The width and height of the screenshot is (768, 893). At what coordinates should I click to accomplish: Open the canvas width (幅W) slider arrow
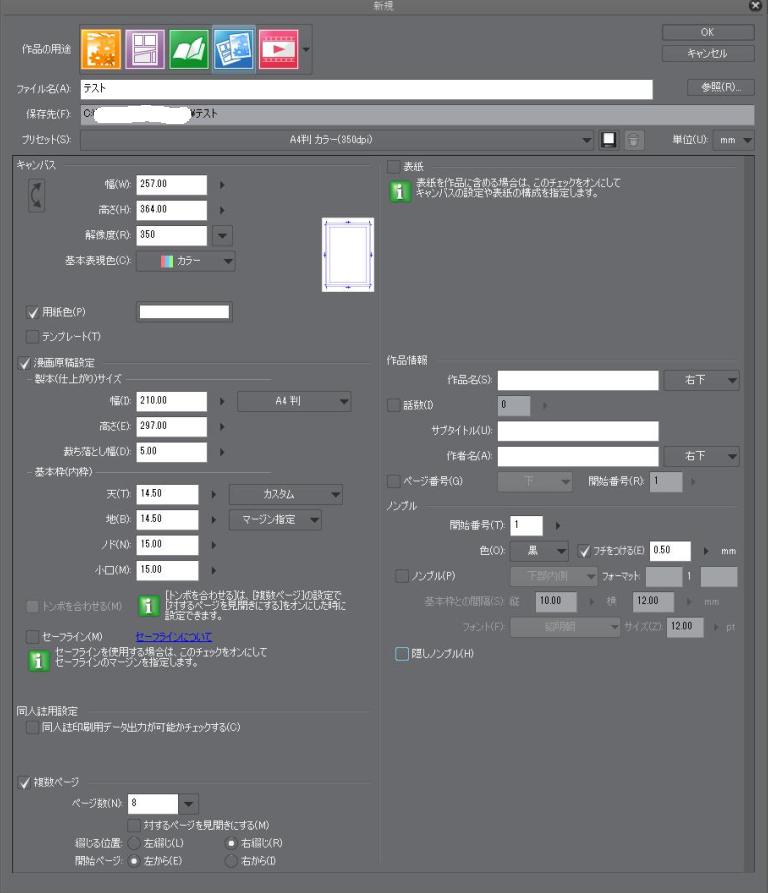point(222,185)
